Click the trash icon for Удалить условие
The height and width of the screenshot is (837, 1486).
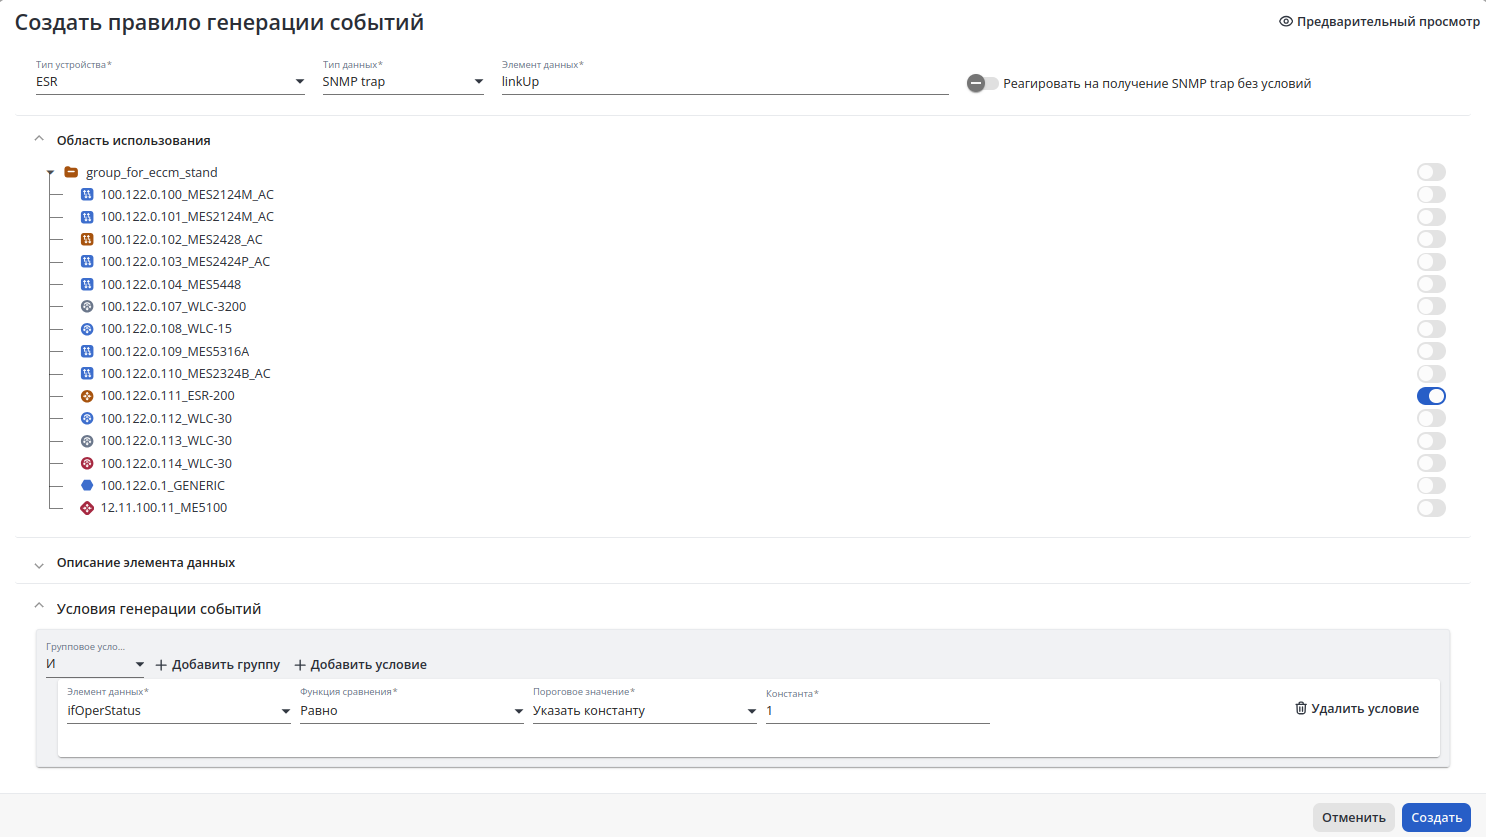1301,708
